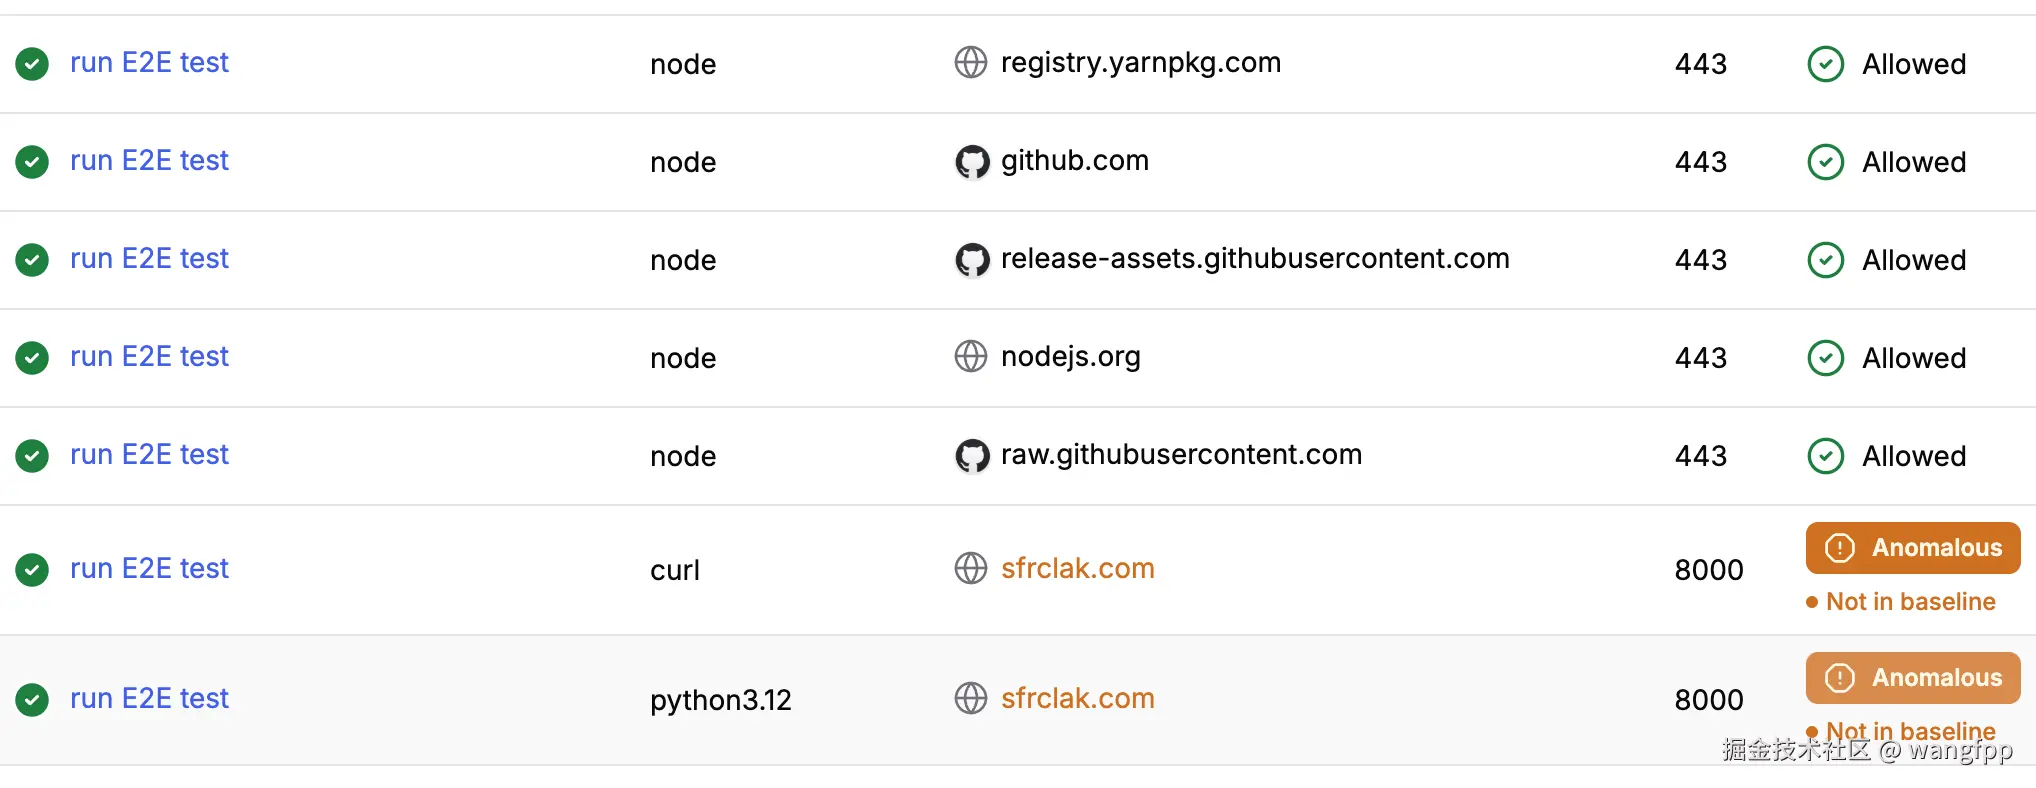Click sfrclak.com domain in the python3.12 row
This screenshot has width=2036, height=788.
point(1077,699)
